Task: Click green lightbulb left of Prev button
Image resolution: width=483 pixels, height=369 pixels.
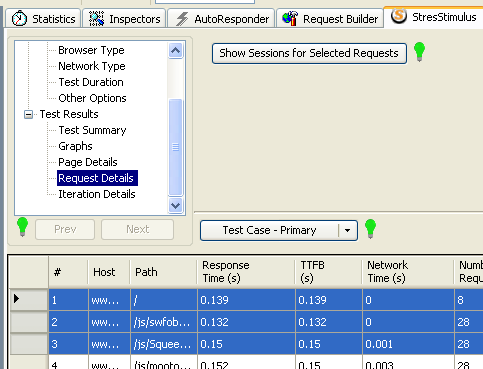Action: (x=22, y=227)
